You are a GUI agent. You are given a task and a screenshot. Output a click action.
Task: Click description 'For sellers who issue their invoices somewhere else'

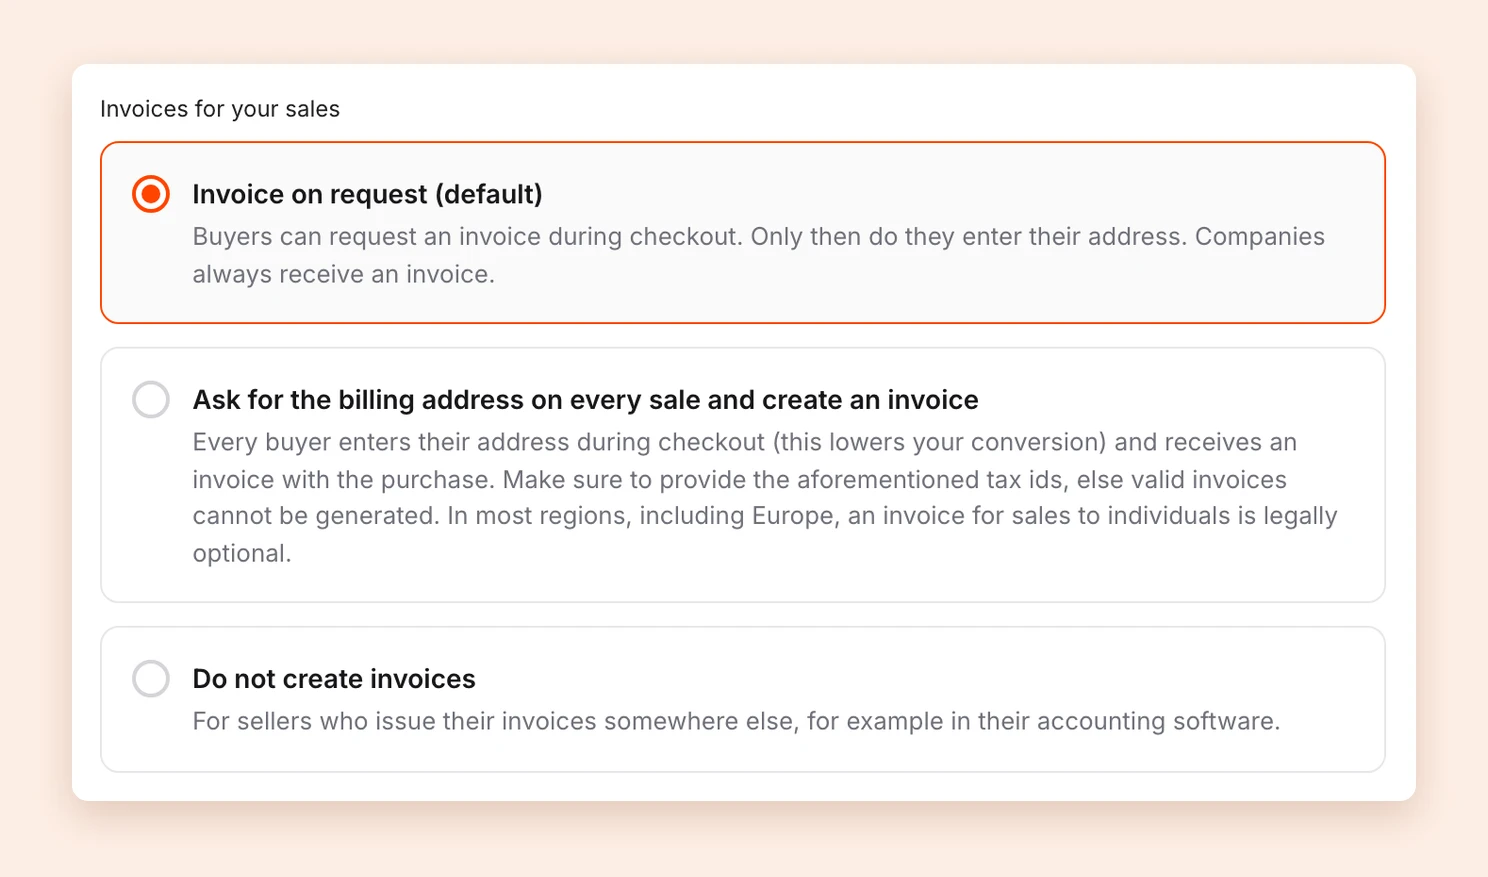click(x=736, y=721)
